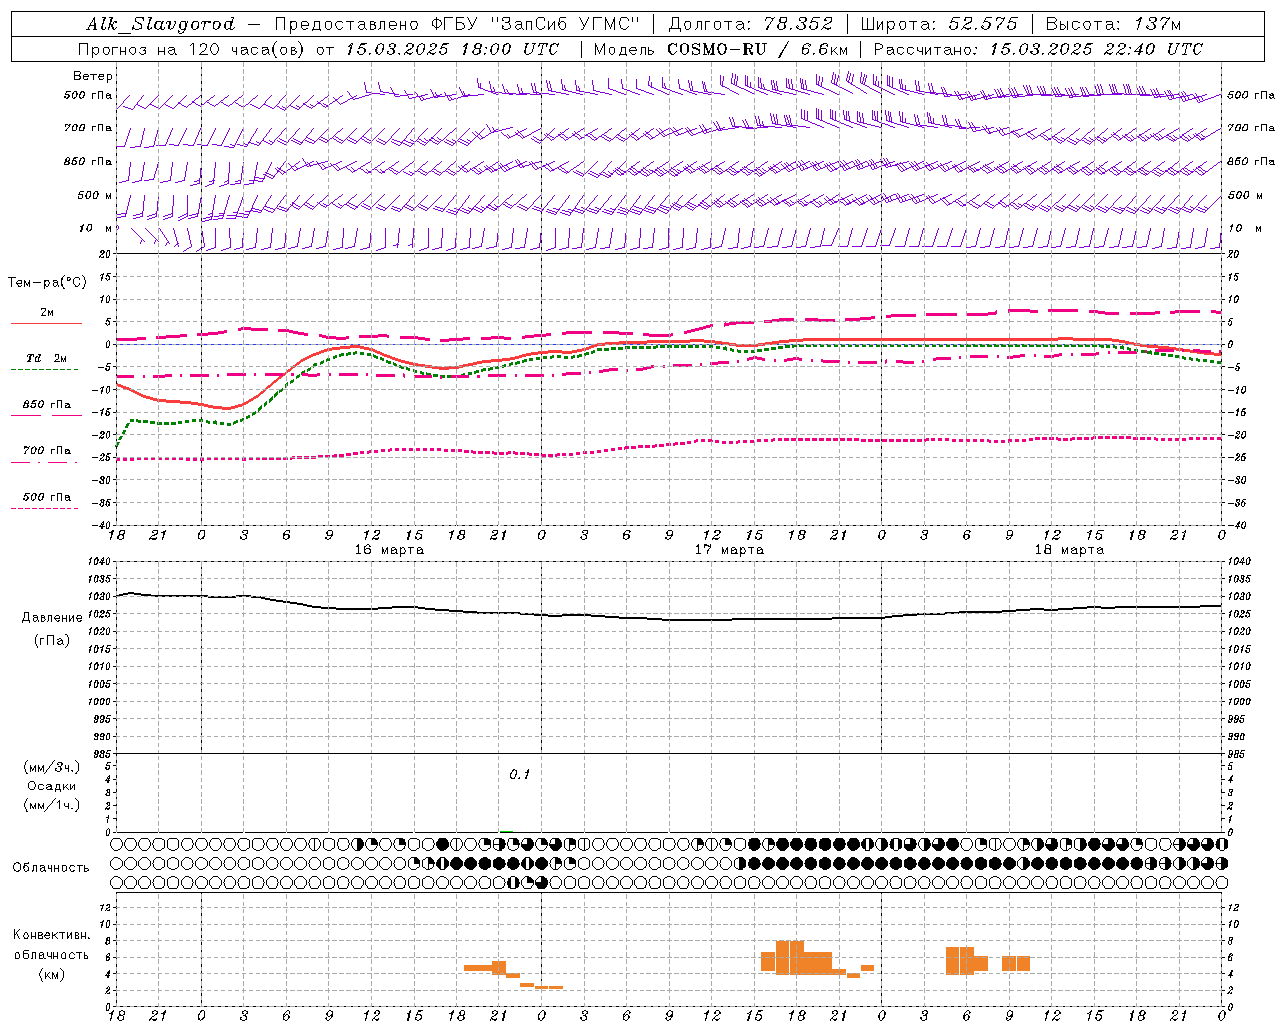Image resolution: width=1280 pixels, height=1024 pixels.
Task: Click the Тем-ра(°C) temperature panel label
Action: [48, 283]
